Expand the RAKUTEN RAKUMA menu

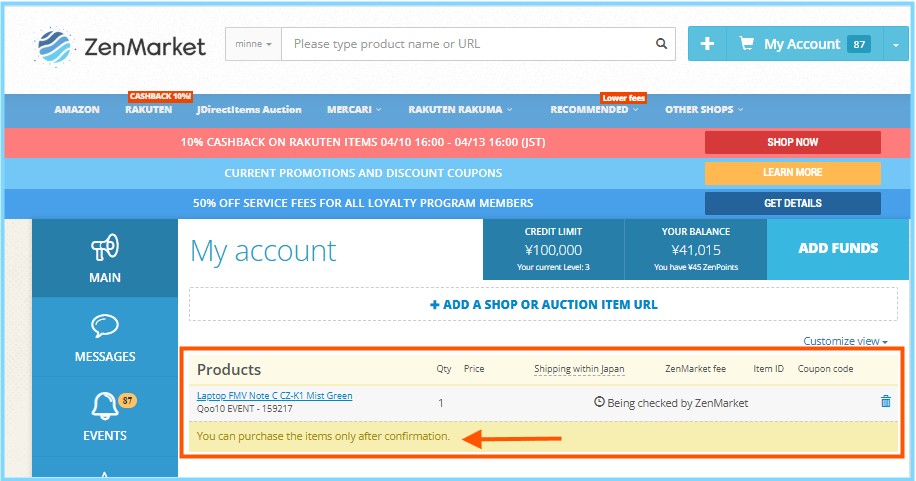(x=460, y=109)
